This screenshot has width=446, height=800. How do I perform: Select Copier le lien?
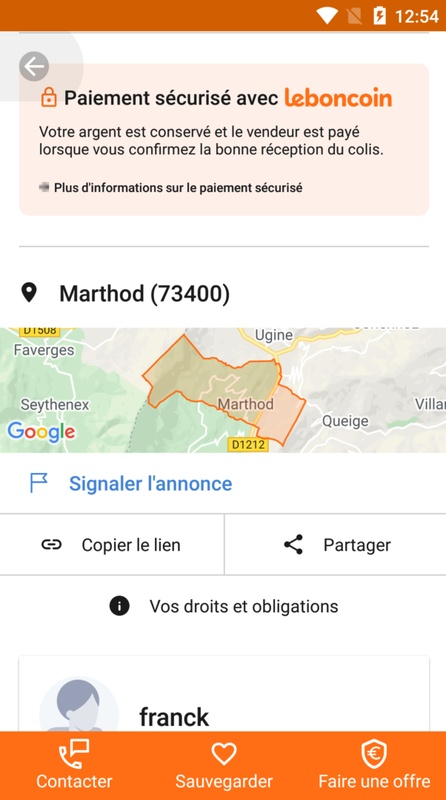tap(112, 544)
